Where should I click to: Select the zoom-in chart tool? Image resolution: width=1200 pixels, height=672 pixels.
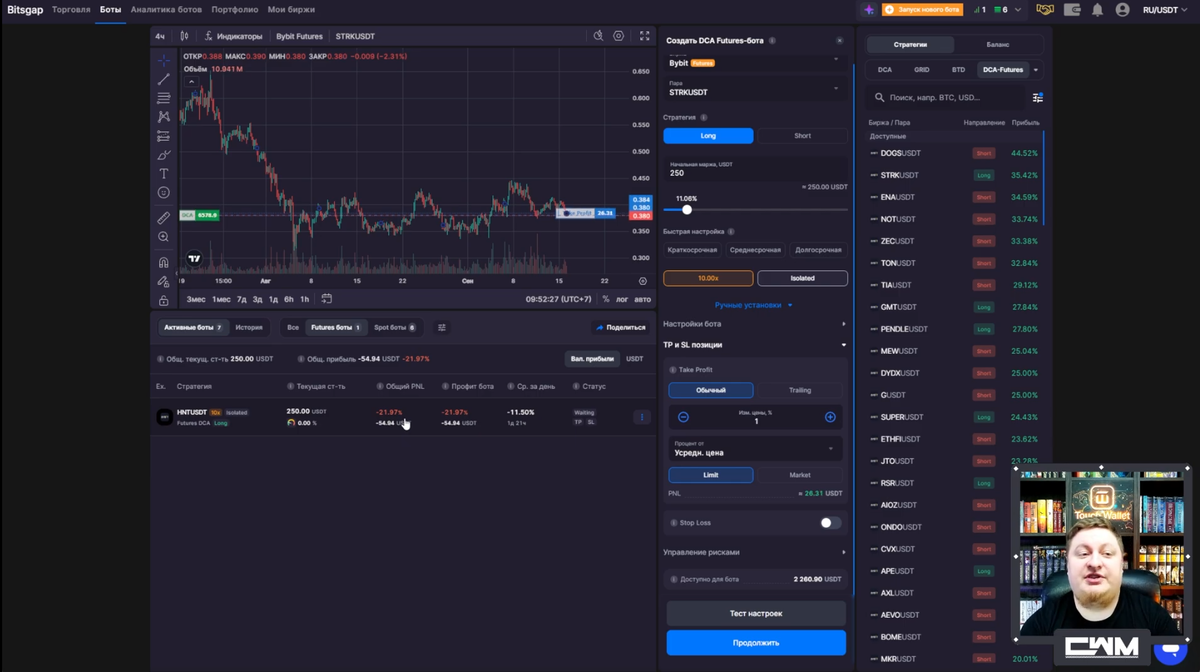click(x=163, y=237)
